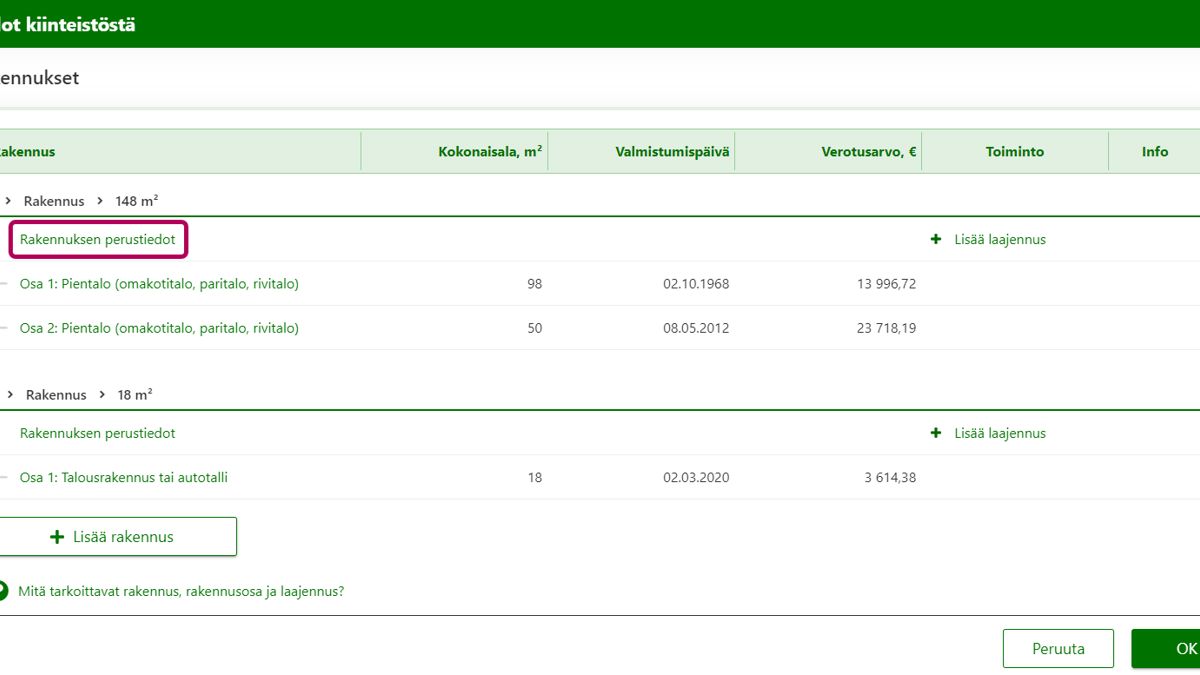Confirm with the OK button
The height and width of the screenshot is (675, 1200).
[x=1172, y=649]
